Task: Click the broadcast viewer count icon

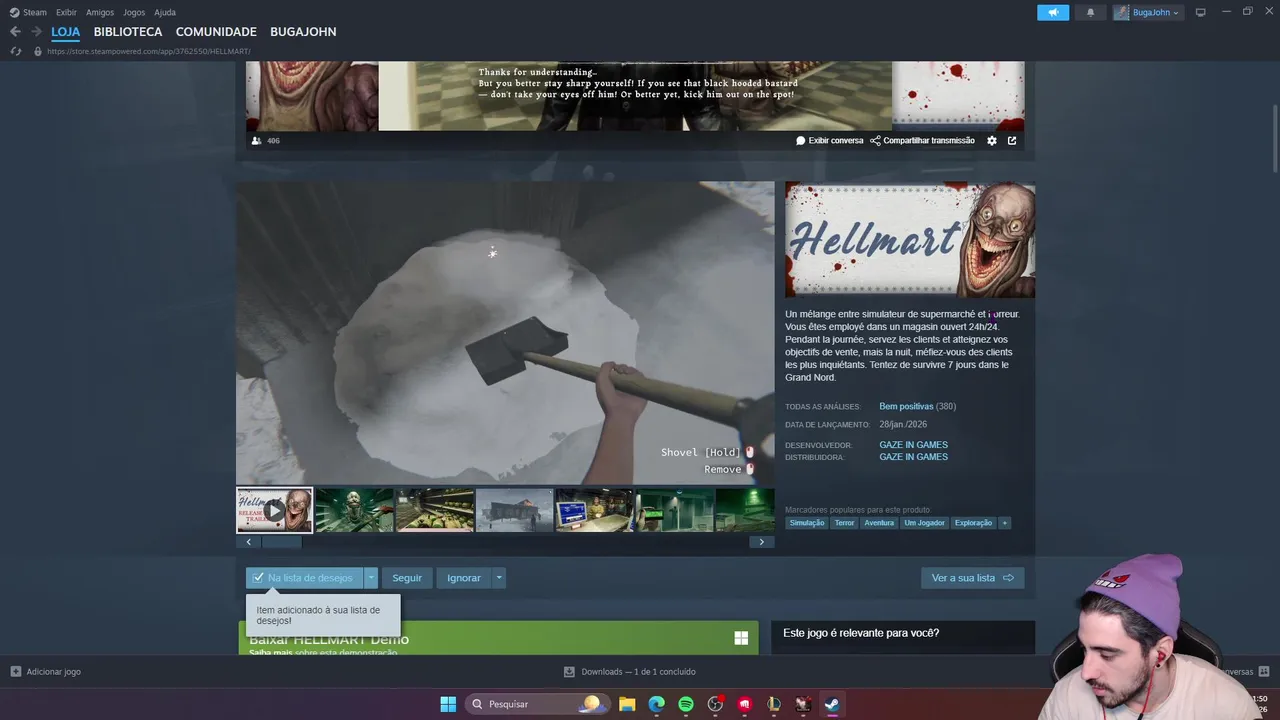Action: coord(257,141)
